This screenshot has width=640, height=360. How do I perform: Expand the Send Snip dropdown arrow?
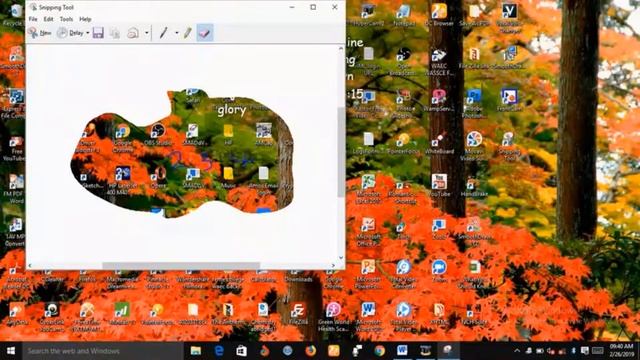147,33
